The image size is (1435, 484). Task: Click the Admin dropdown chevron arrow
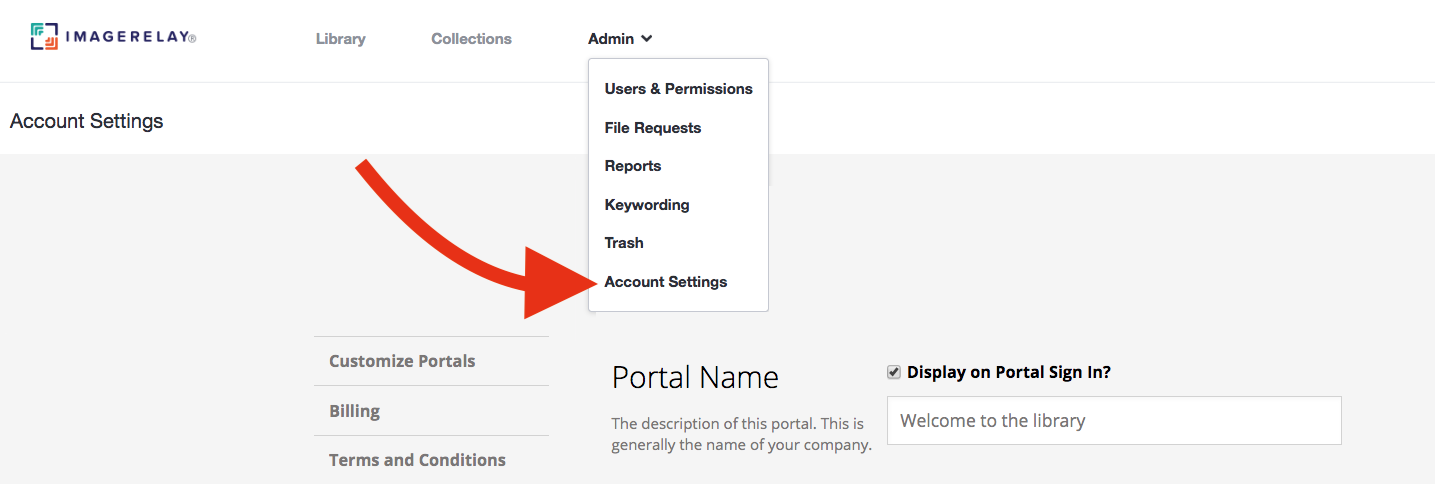(x=647, y=39)
